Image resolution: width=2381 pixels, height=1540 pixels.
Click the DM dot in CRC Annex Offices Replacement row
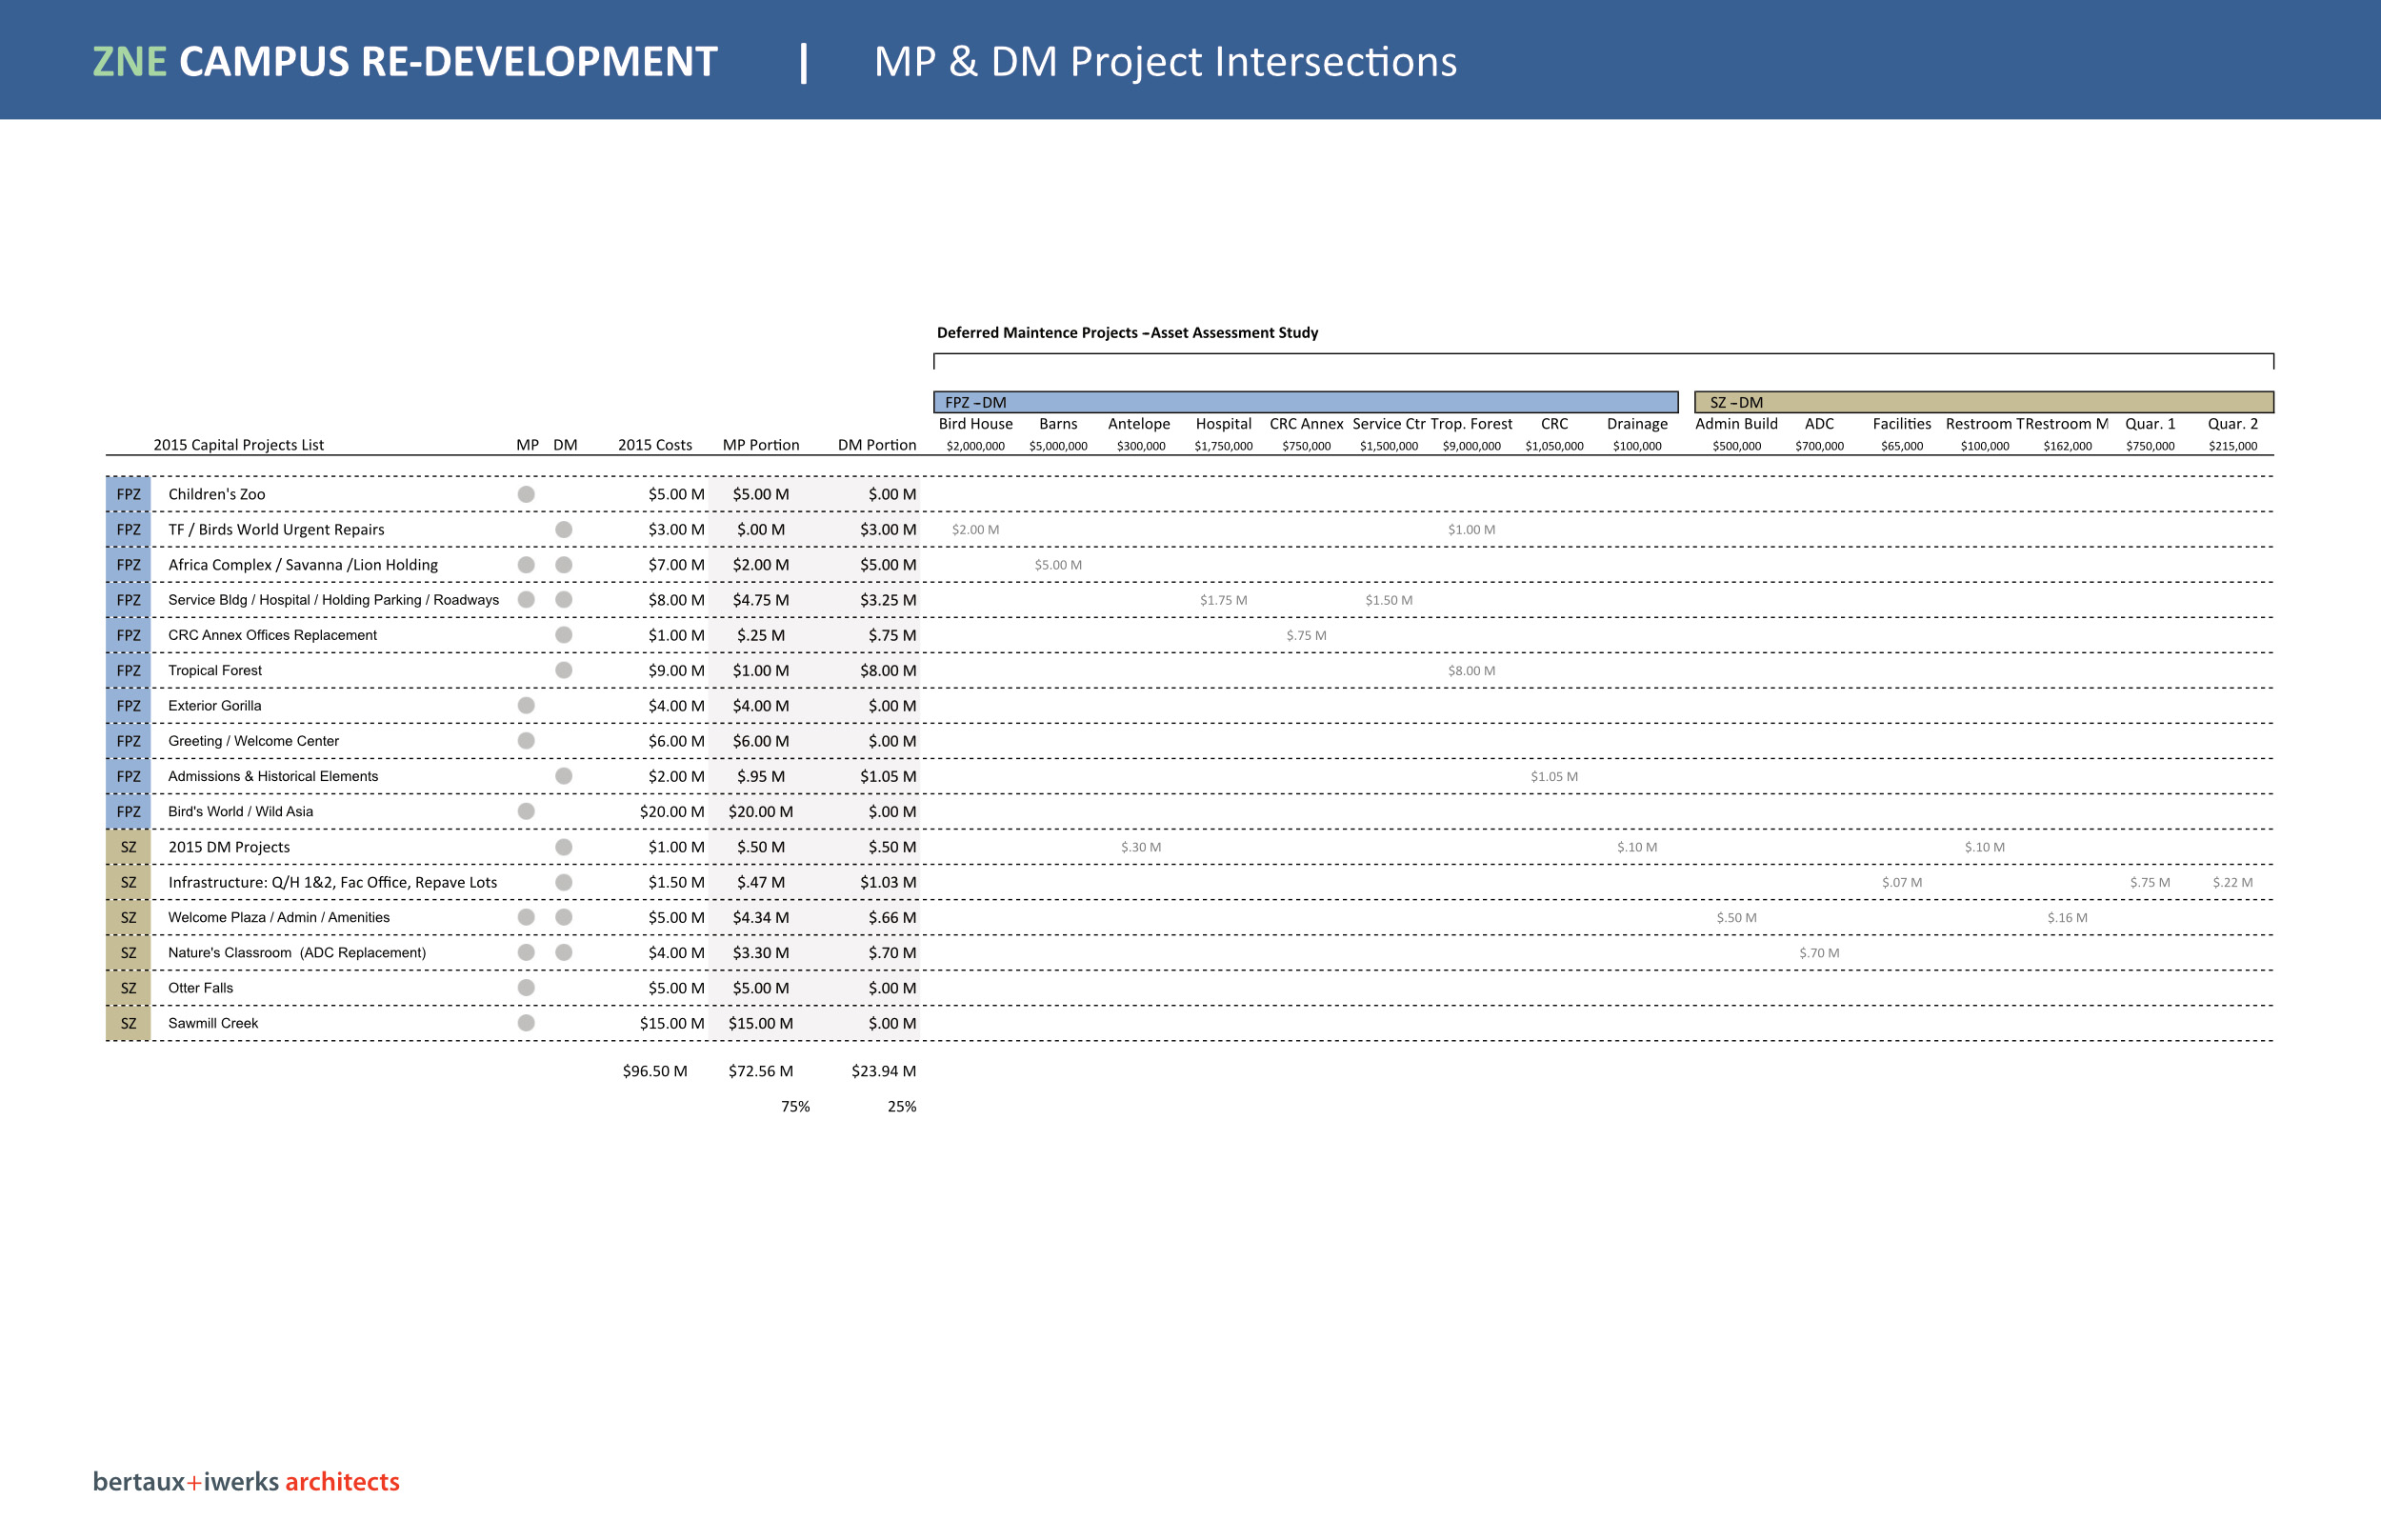[564, 635]
